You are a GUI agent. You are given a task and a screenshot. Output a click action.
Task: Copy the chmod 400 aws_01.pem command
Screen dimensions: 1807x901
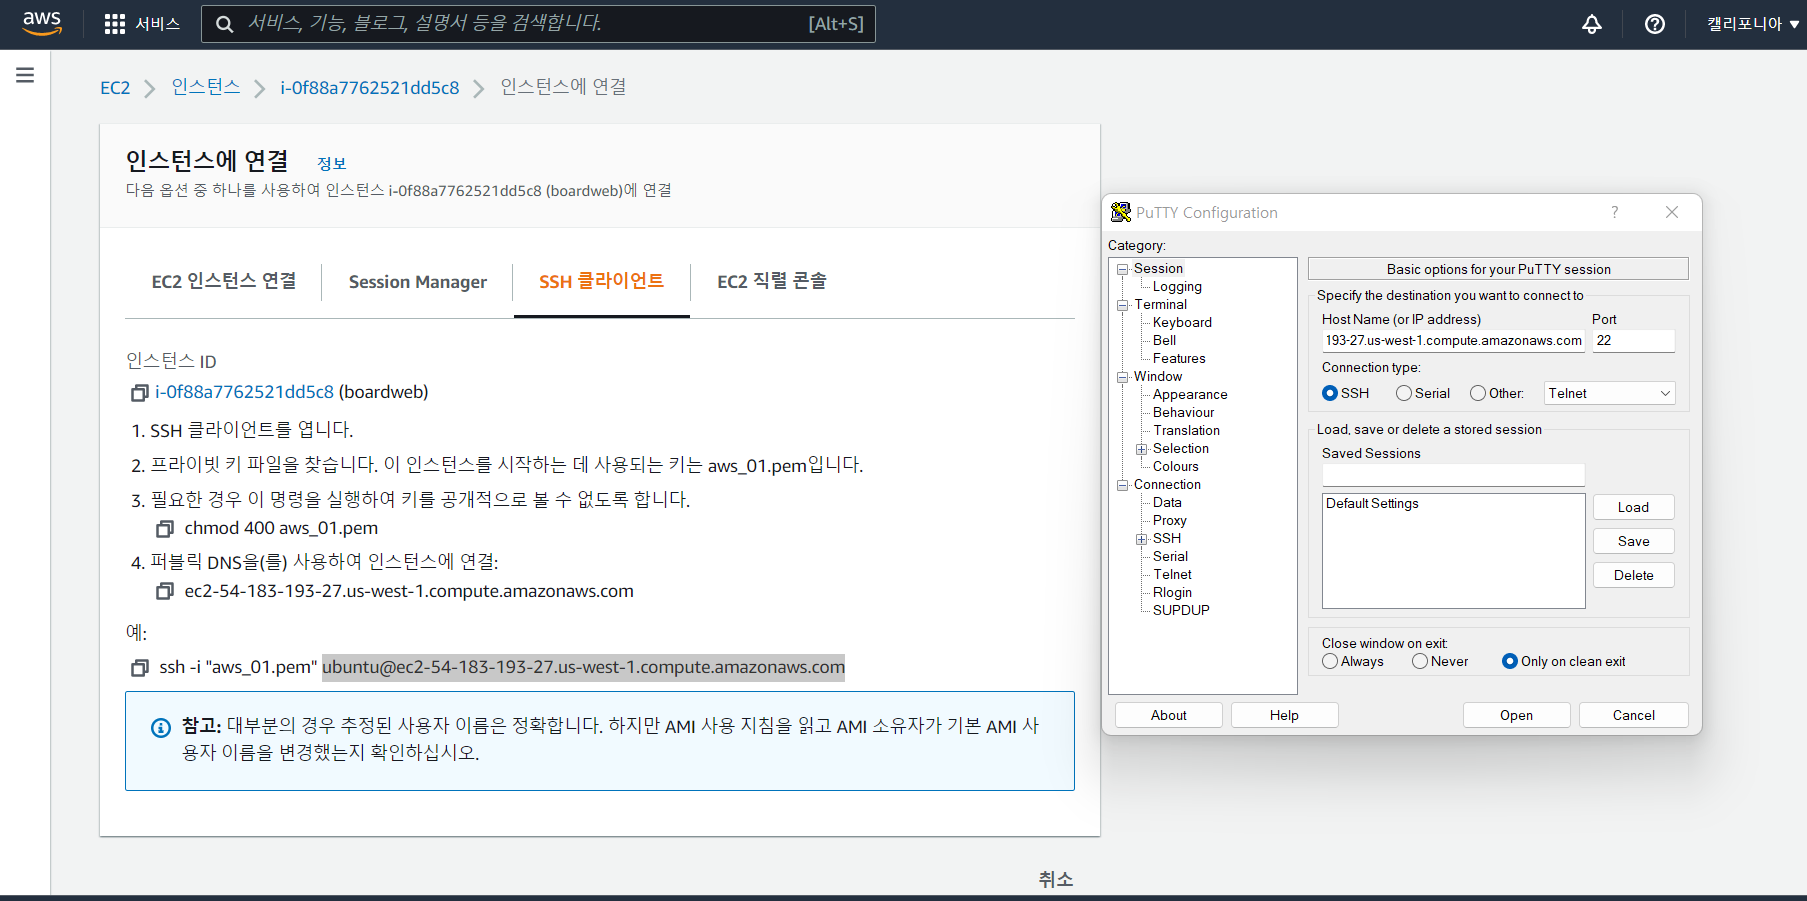pos(165,529)
